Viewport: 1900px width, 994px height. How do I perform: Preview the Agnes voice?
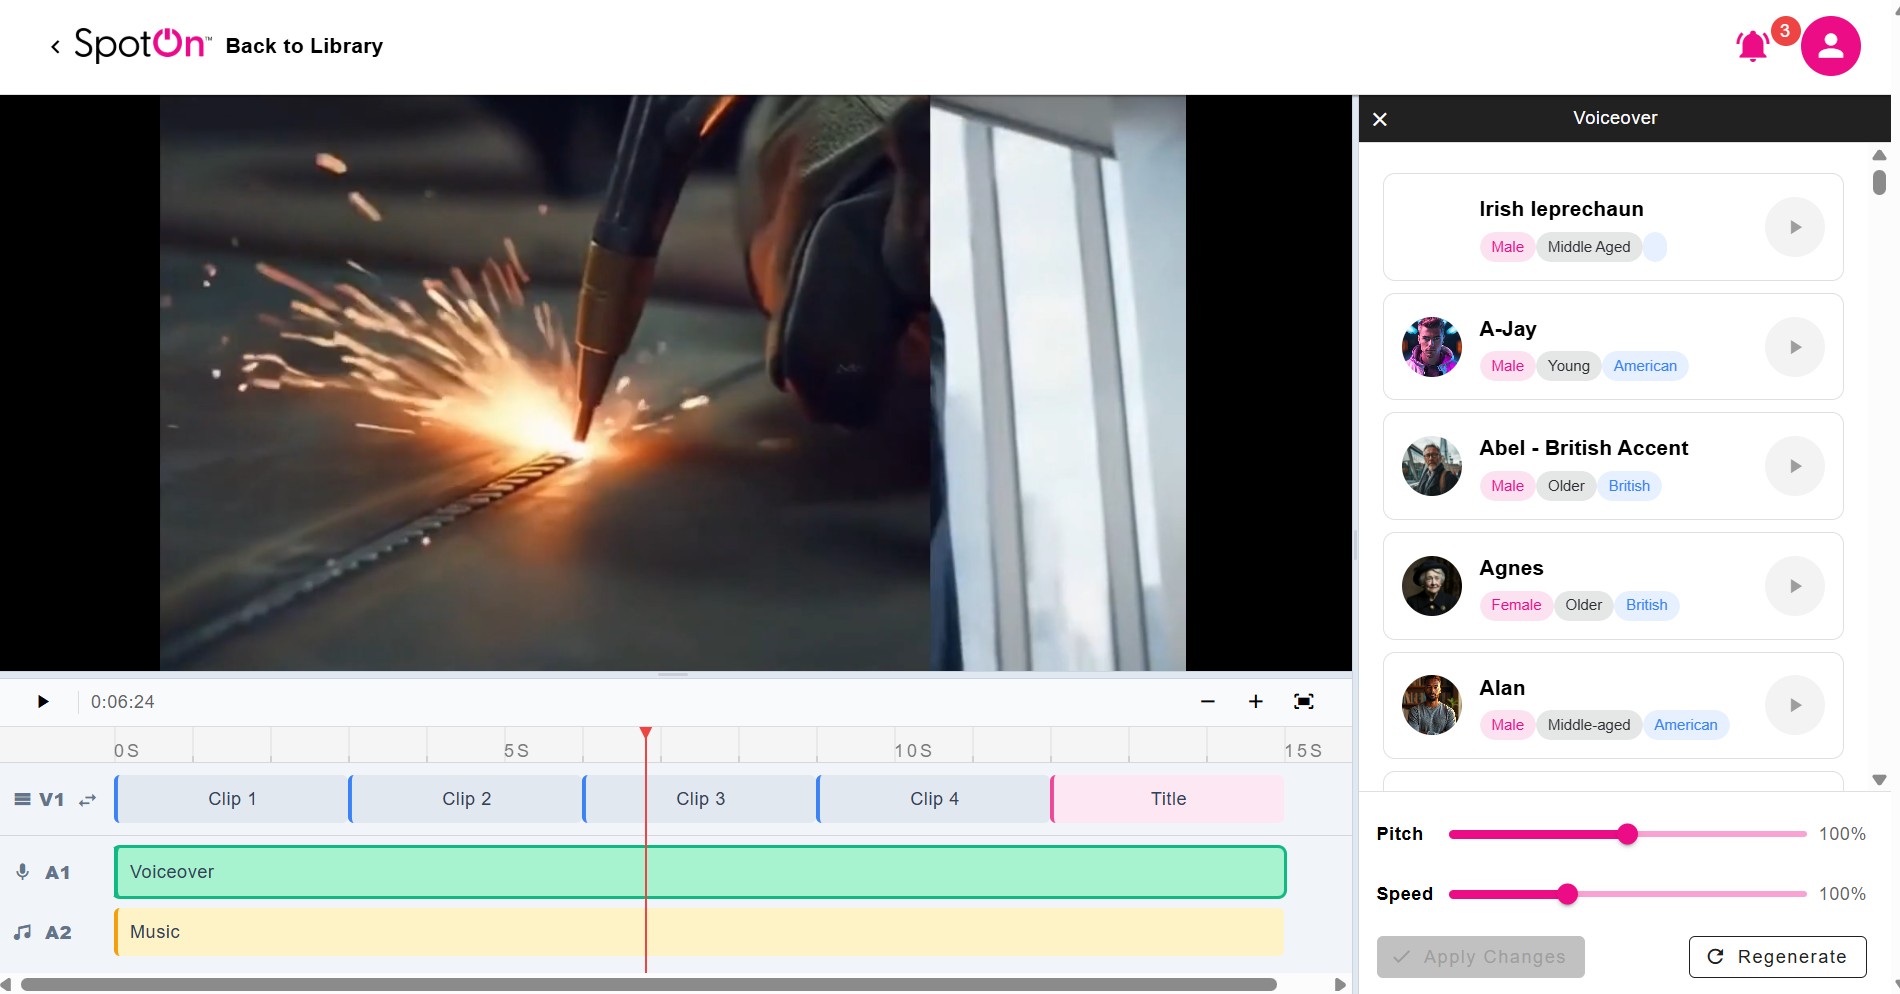pyautogui.click(x=1795, y=586)
